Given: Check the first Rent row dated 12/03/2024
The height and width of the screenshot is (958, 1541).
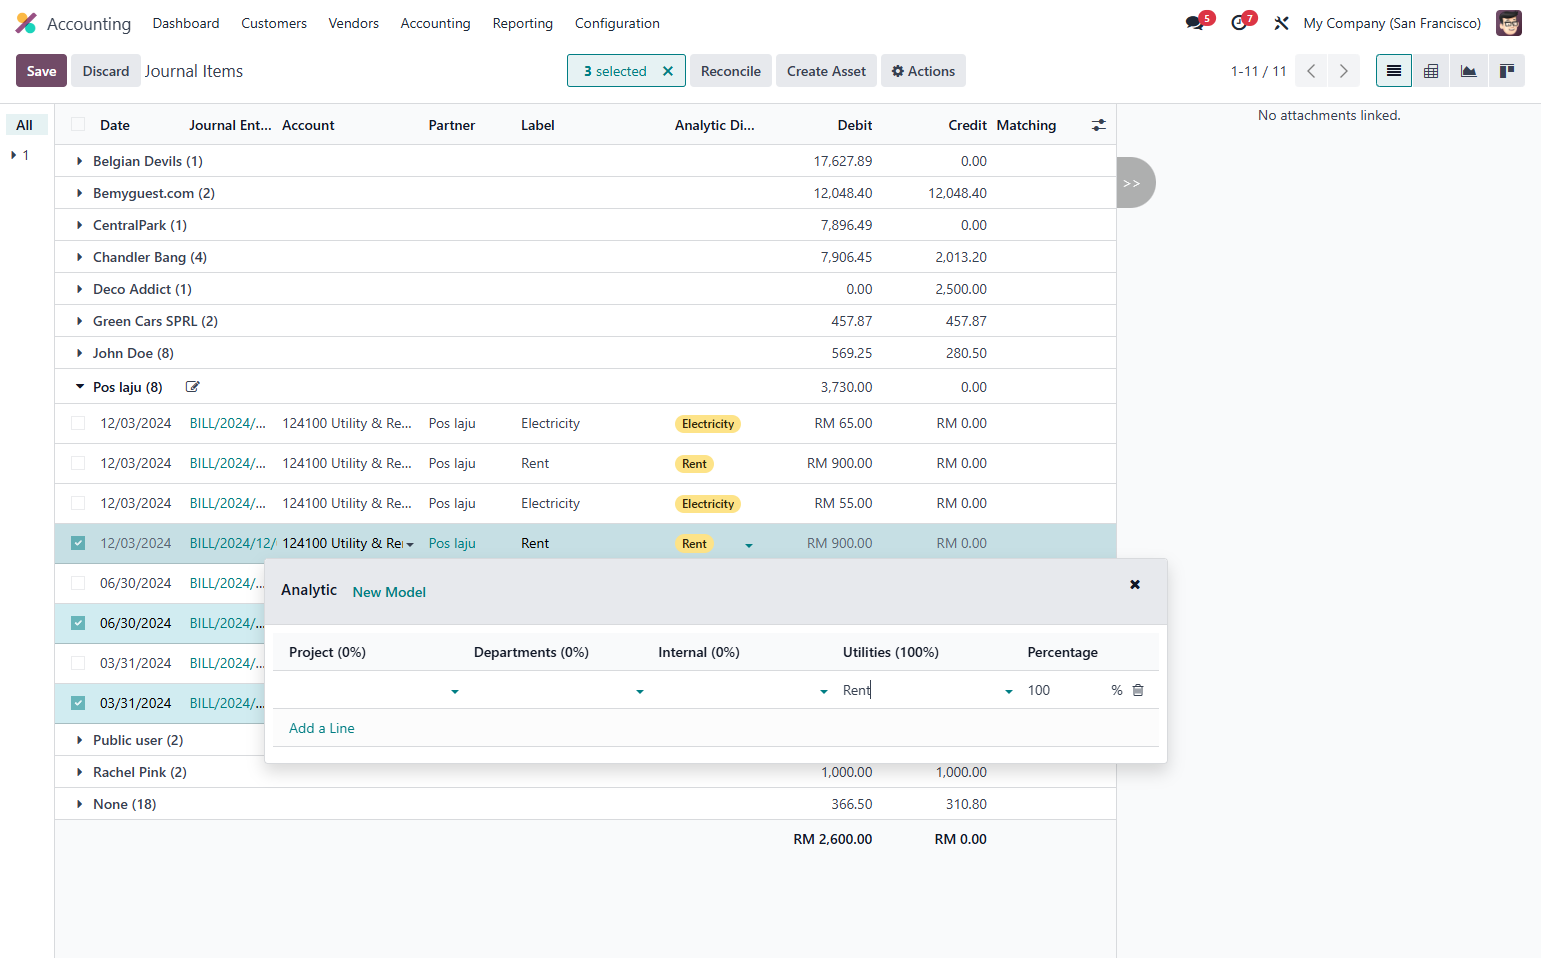Looking at the screenshot, I should click(78, 463).
